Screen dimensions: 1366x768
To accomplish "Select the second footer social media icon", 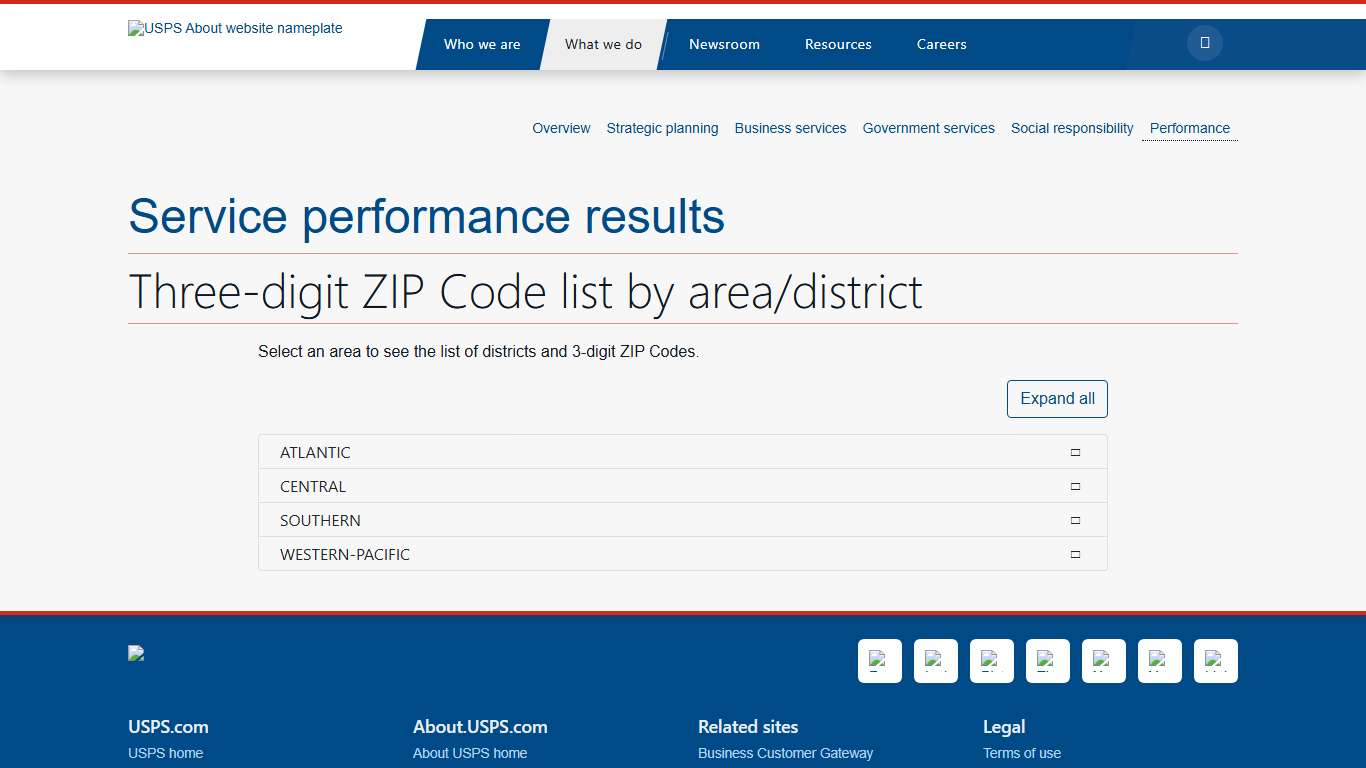I will tap(935, 661).
